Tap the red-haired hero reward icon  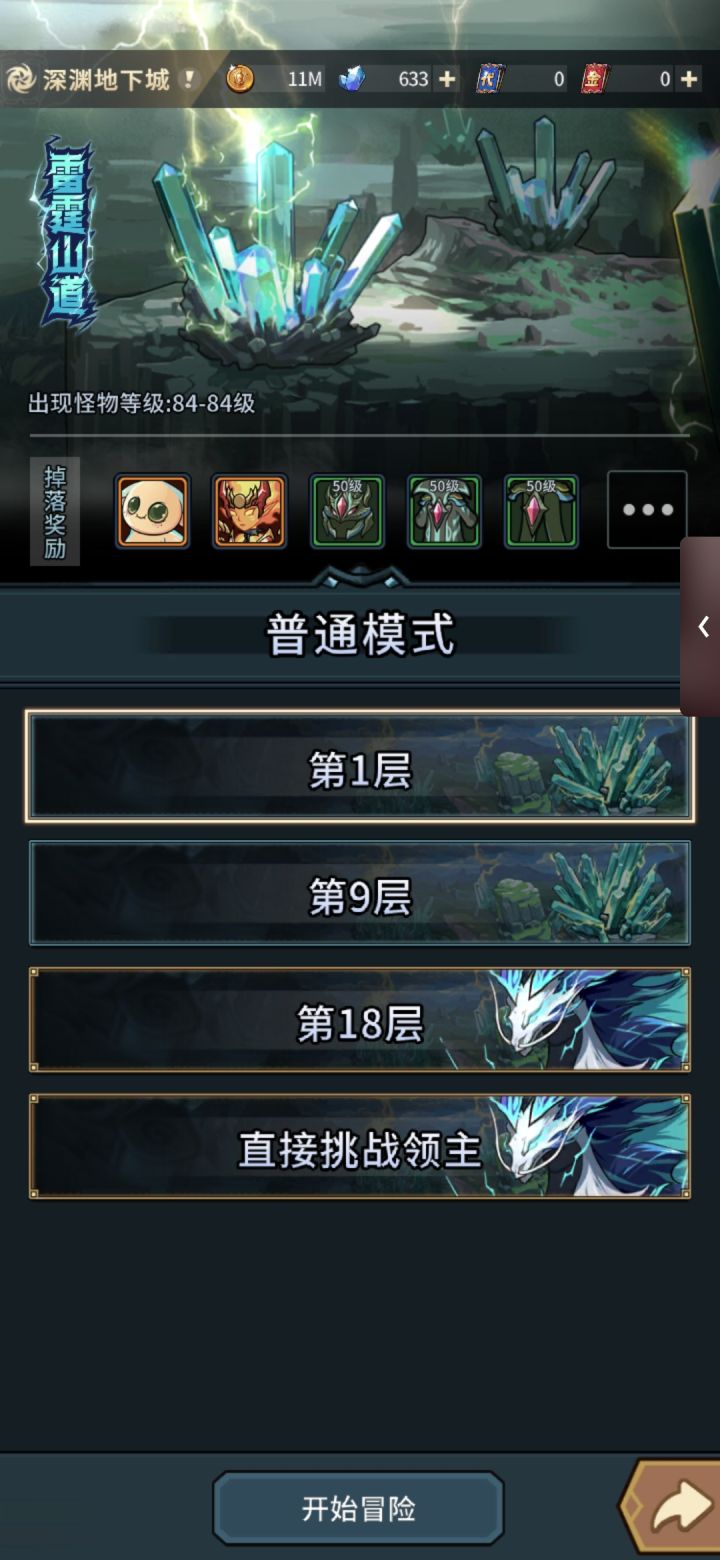click(x=249, y=511)
